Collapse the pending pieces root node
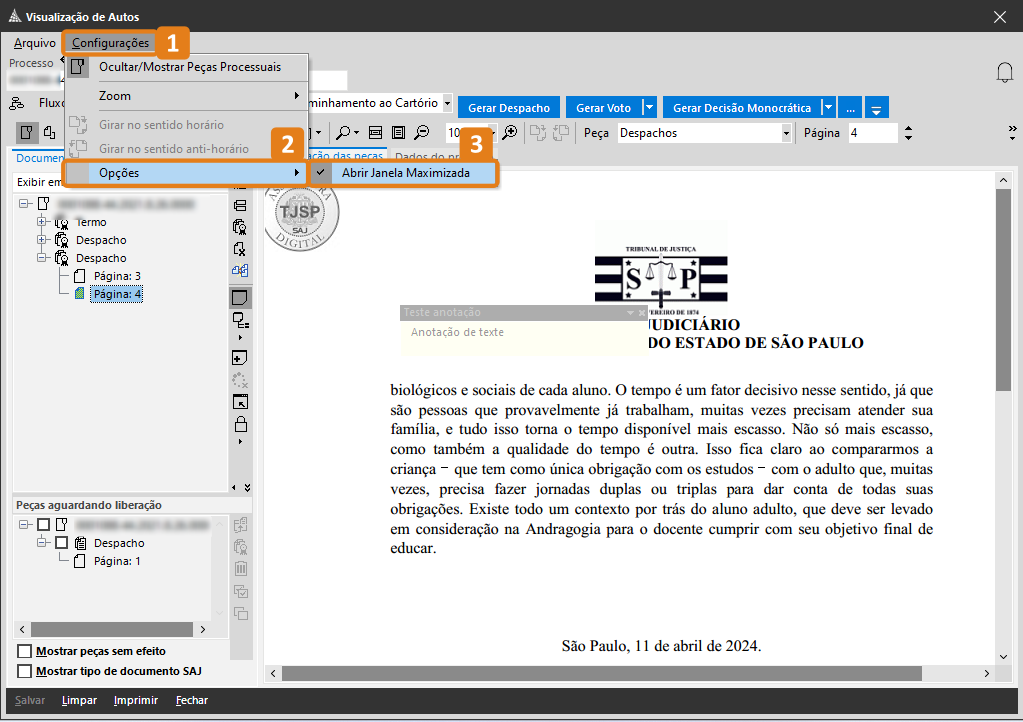This screenshot has height=722, width=1023. point(23,524)
